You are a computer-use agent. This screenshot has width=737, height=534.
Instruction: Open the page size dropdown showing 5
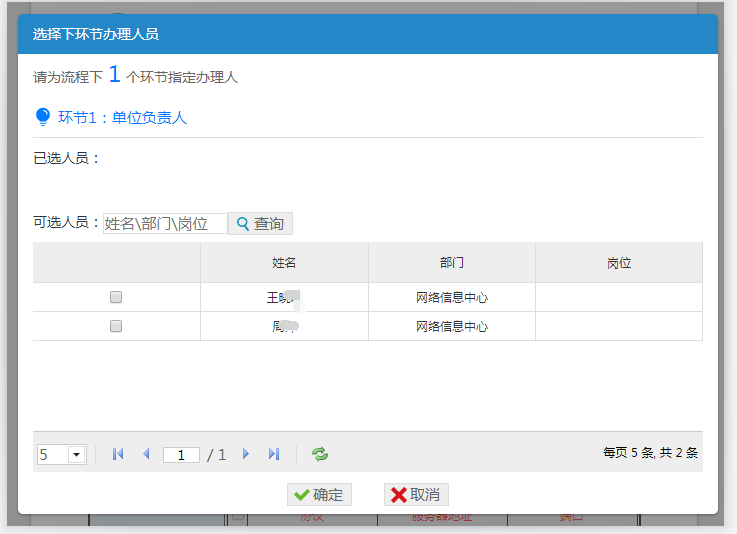(77, 455)
